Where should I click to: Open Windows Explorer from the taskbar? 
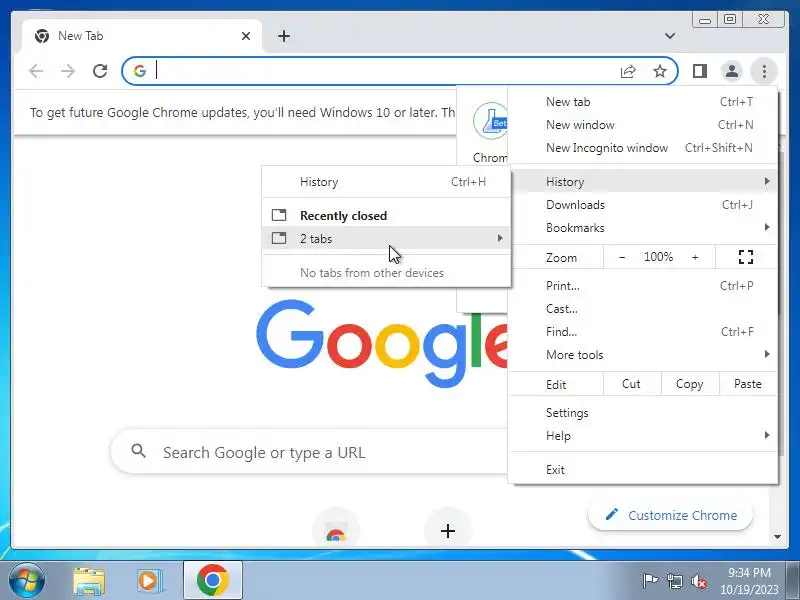(89, 581)
